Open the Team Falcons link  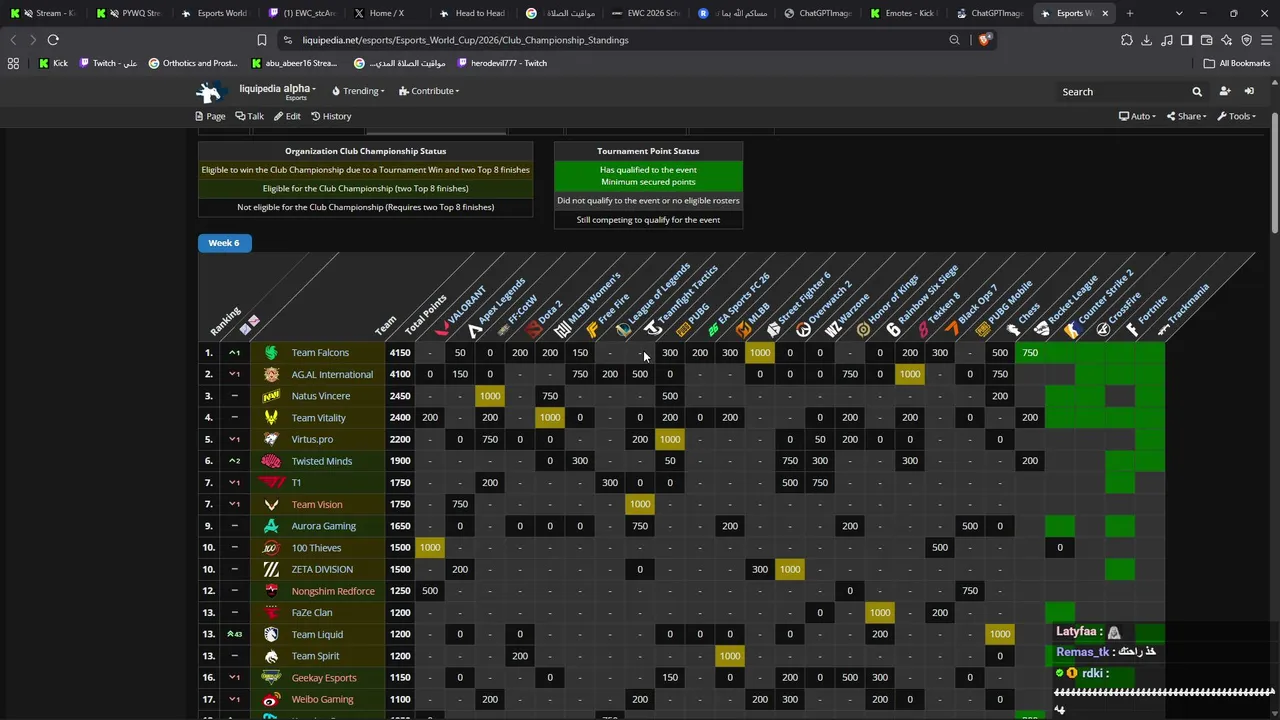(x=320, y=353)
